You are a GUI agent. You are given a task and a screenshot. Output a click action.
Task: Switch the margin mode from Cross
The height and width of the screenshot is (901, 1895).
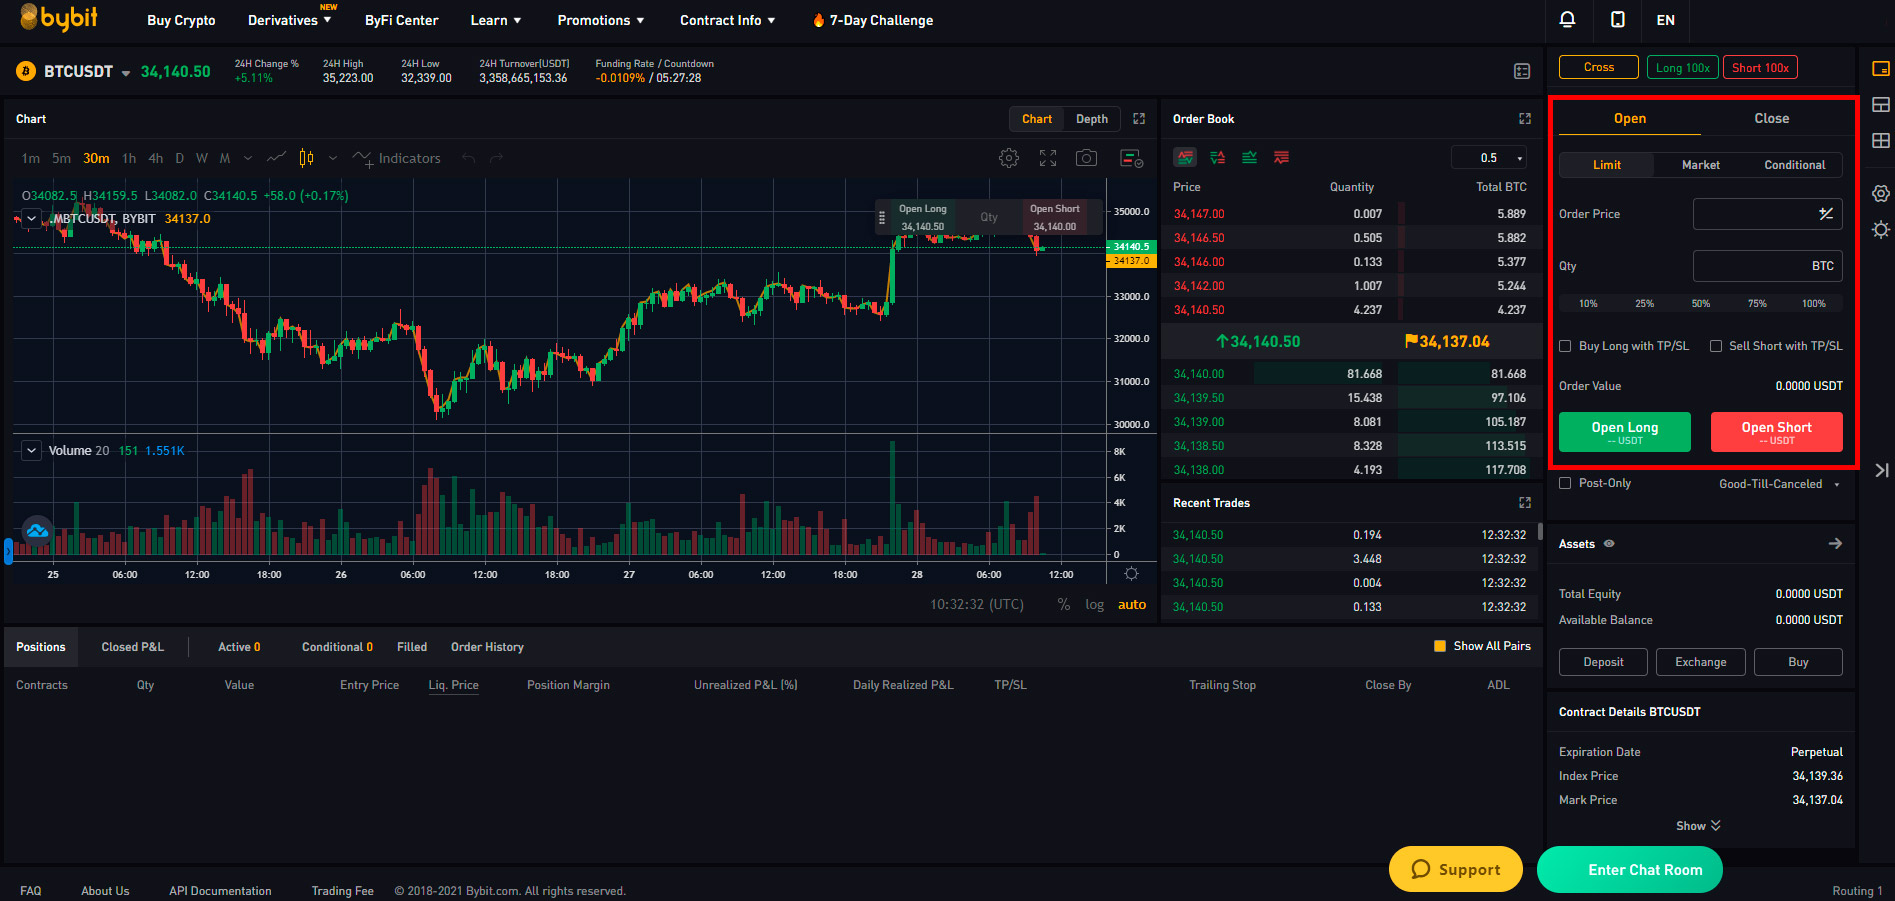click(x=1599, y=67)
